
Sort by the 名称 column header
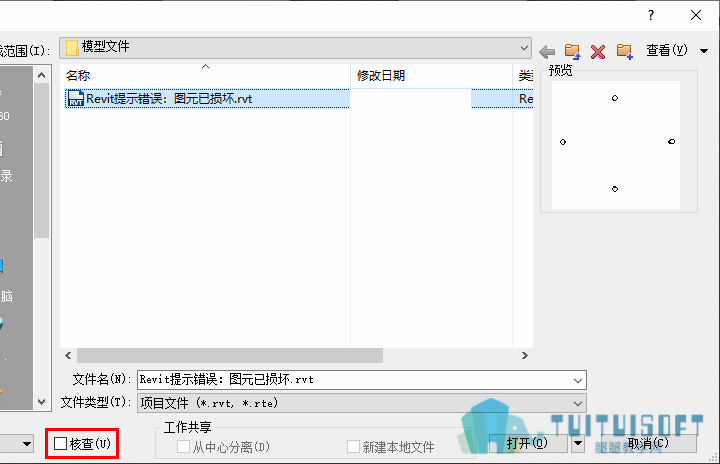pos(205,75)
